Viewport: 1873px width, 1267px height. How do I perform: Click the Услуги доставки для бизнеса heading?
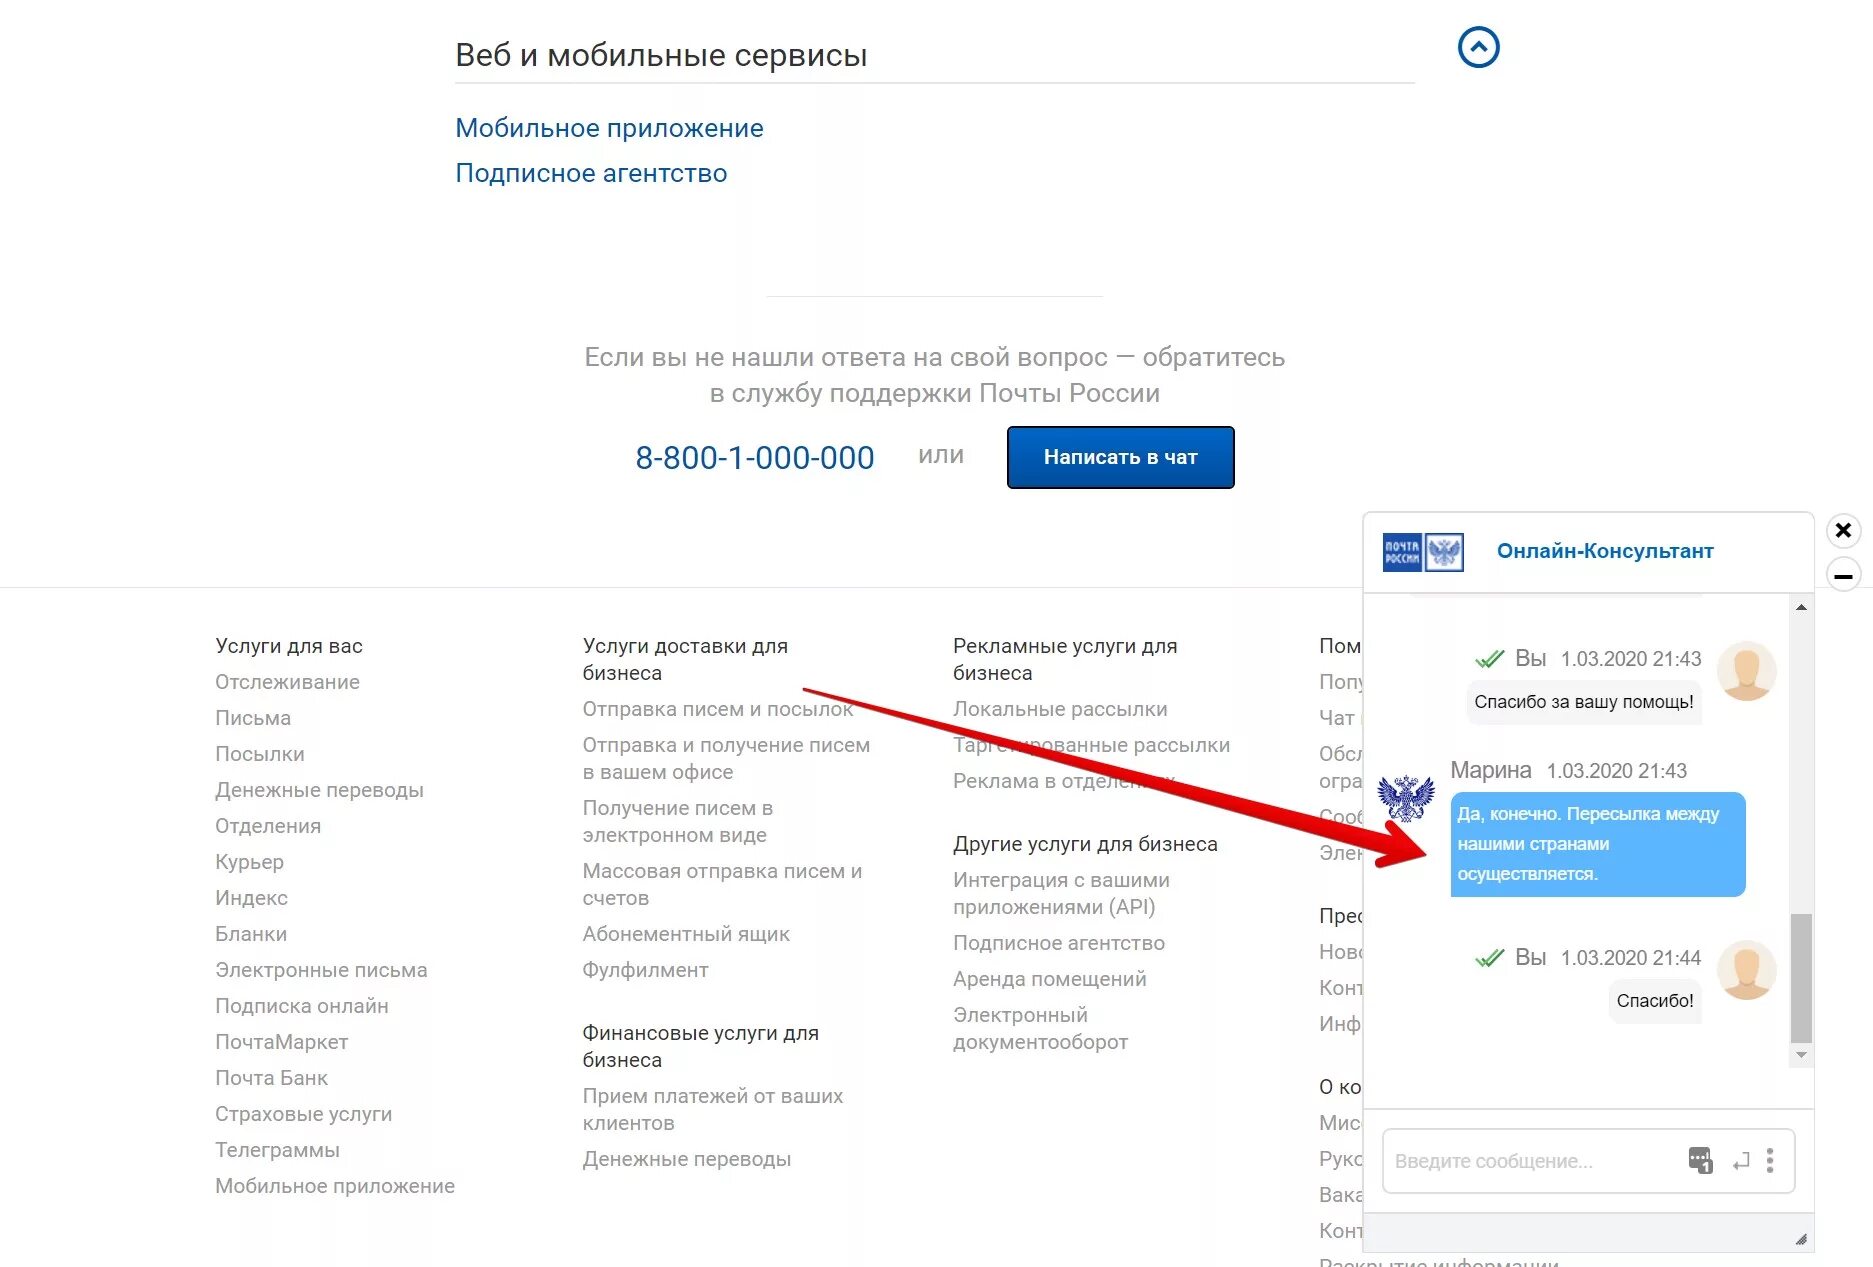685,659
